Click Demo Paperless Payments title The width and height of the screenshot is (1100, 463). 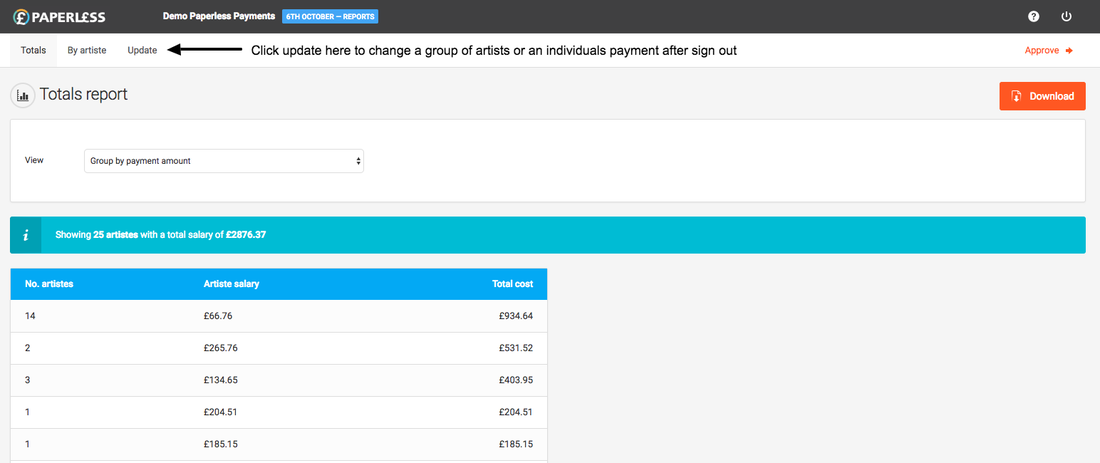pos(218,17)
